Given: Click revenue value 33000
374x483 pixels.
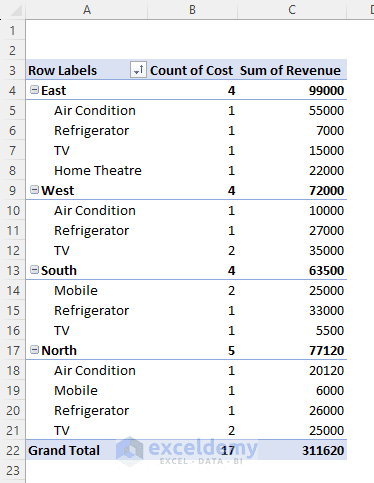Looking at the screenshot, I should click(326, 310).
